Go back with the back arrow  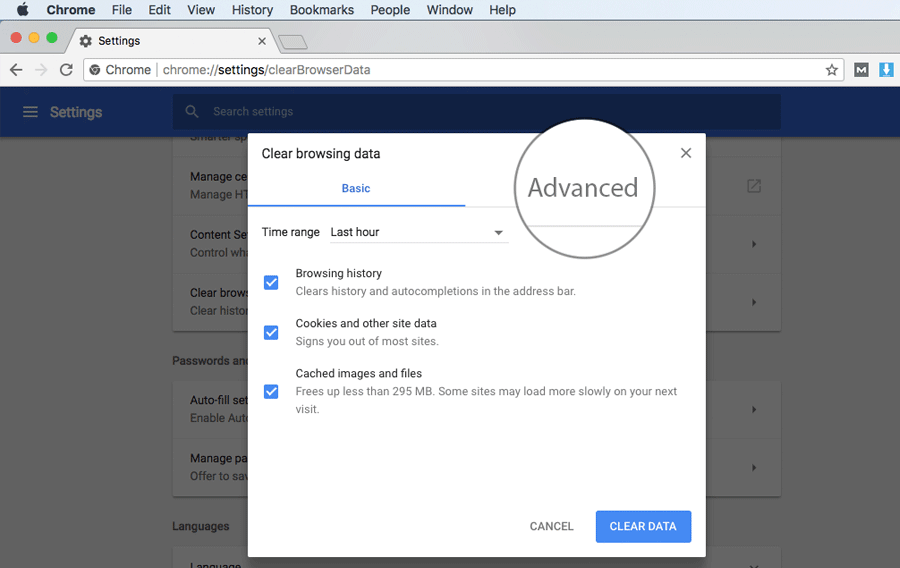(16, 70)
